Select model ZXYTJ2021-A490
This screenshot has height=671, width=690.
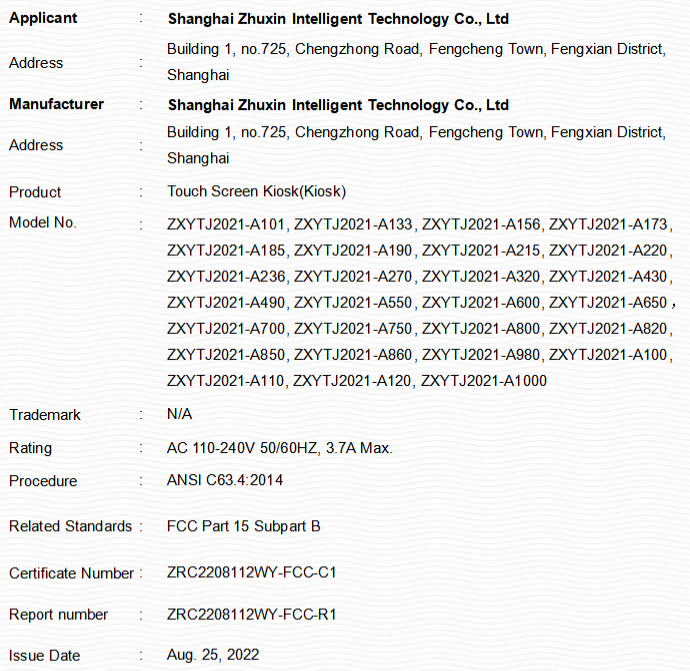[226, 303]
